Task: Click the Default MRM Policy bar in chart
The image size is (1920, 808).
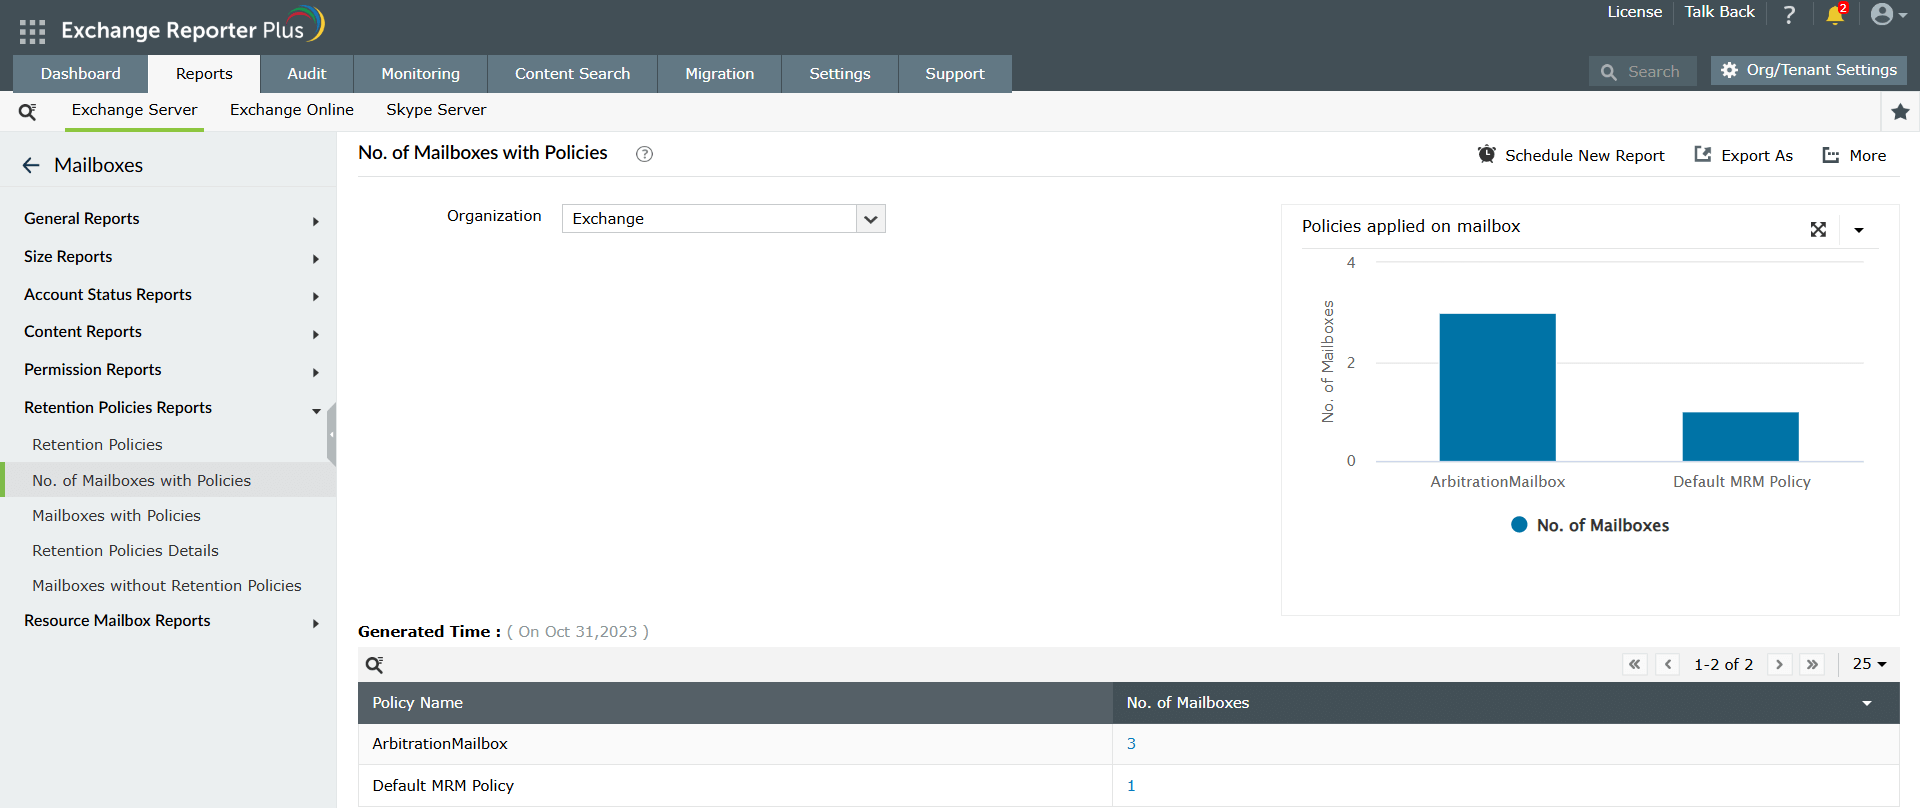Action: [x=1740, y=437]
